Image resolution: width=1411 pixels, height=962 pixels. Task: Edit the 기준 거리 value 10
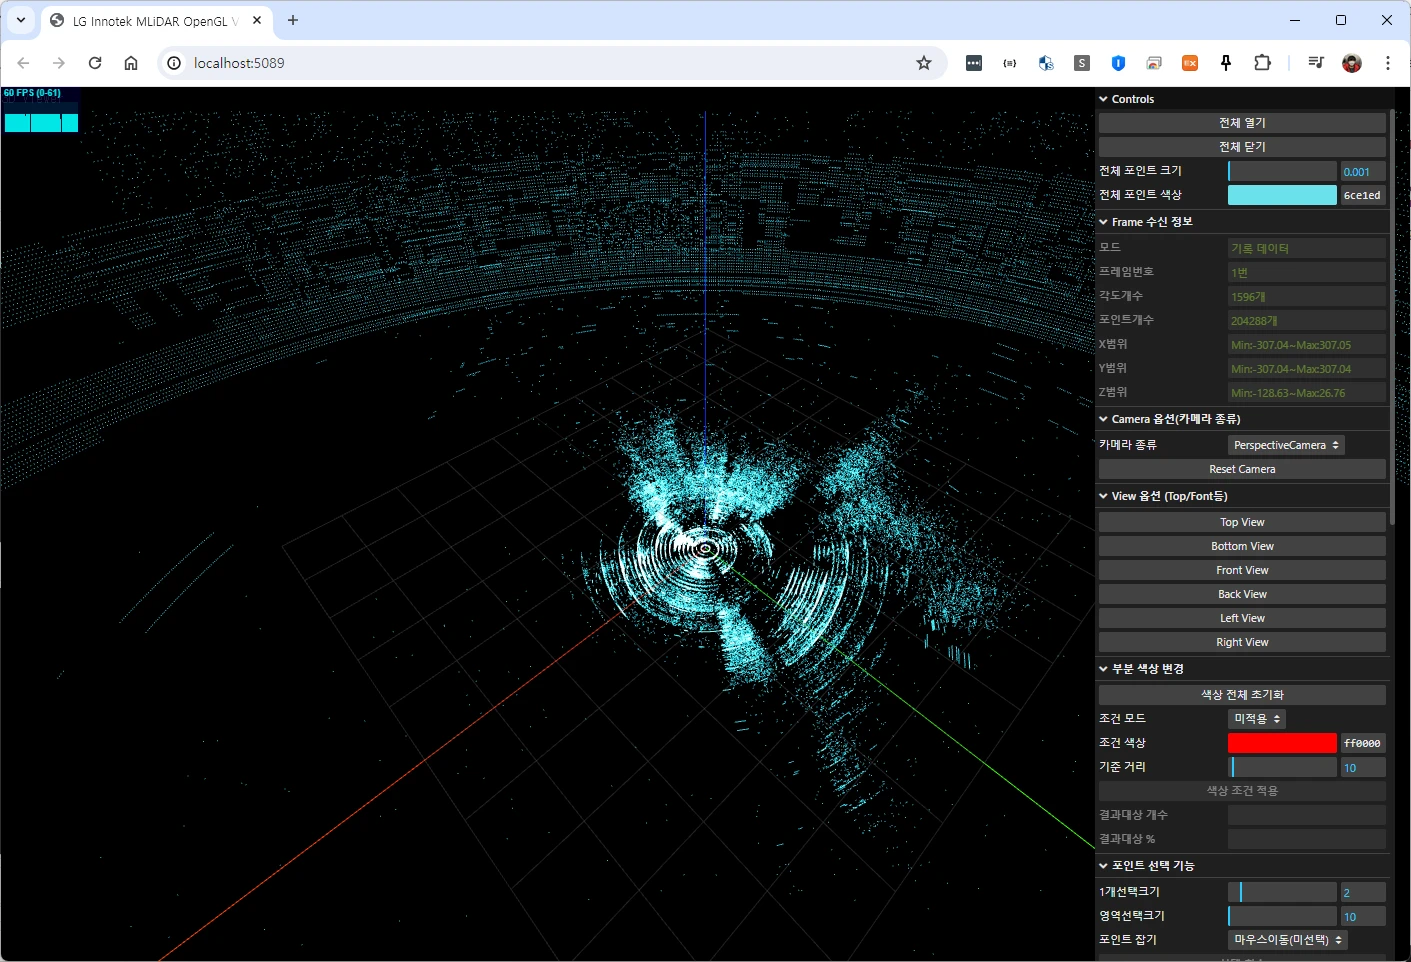1363,767
